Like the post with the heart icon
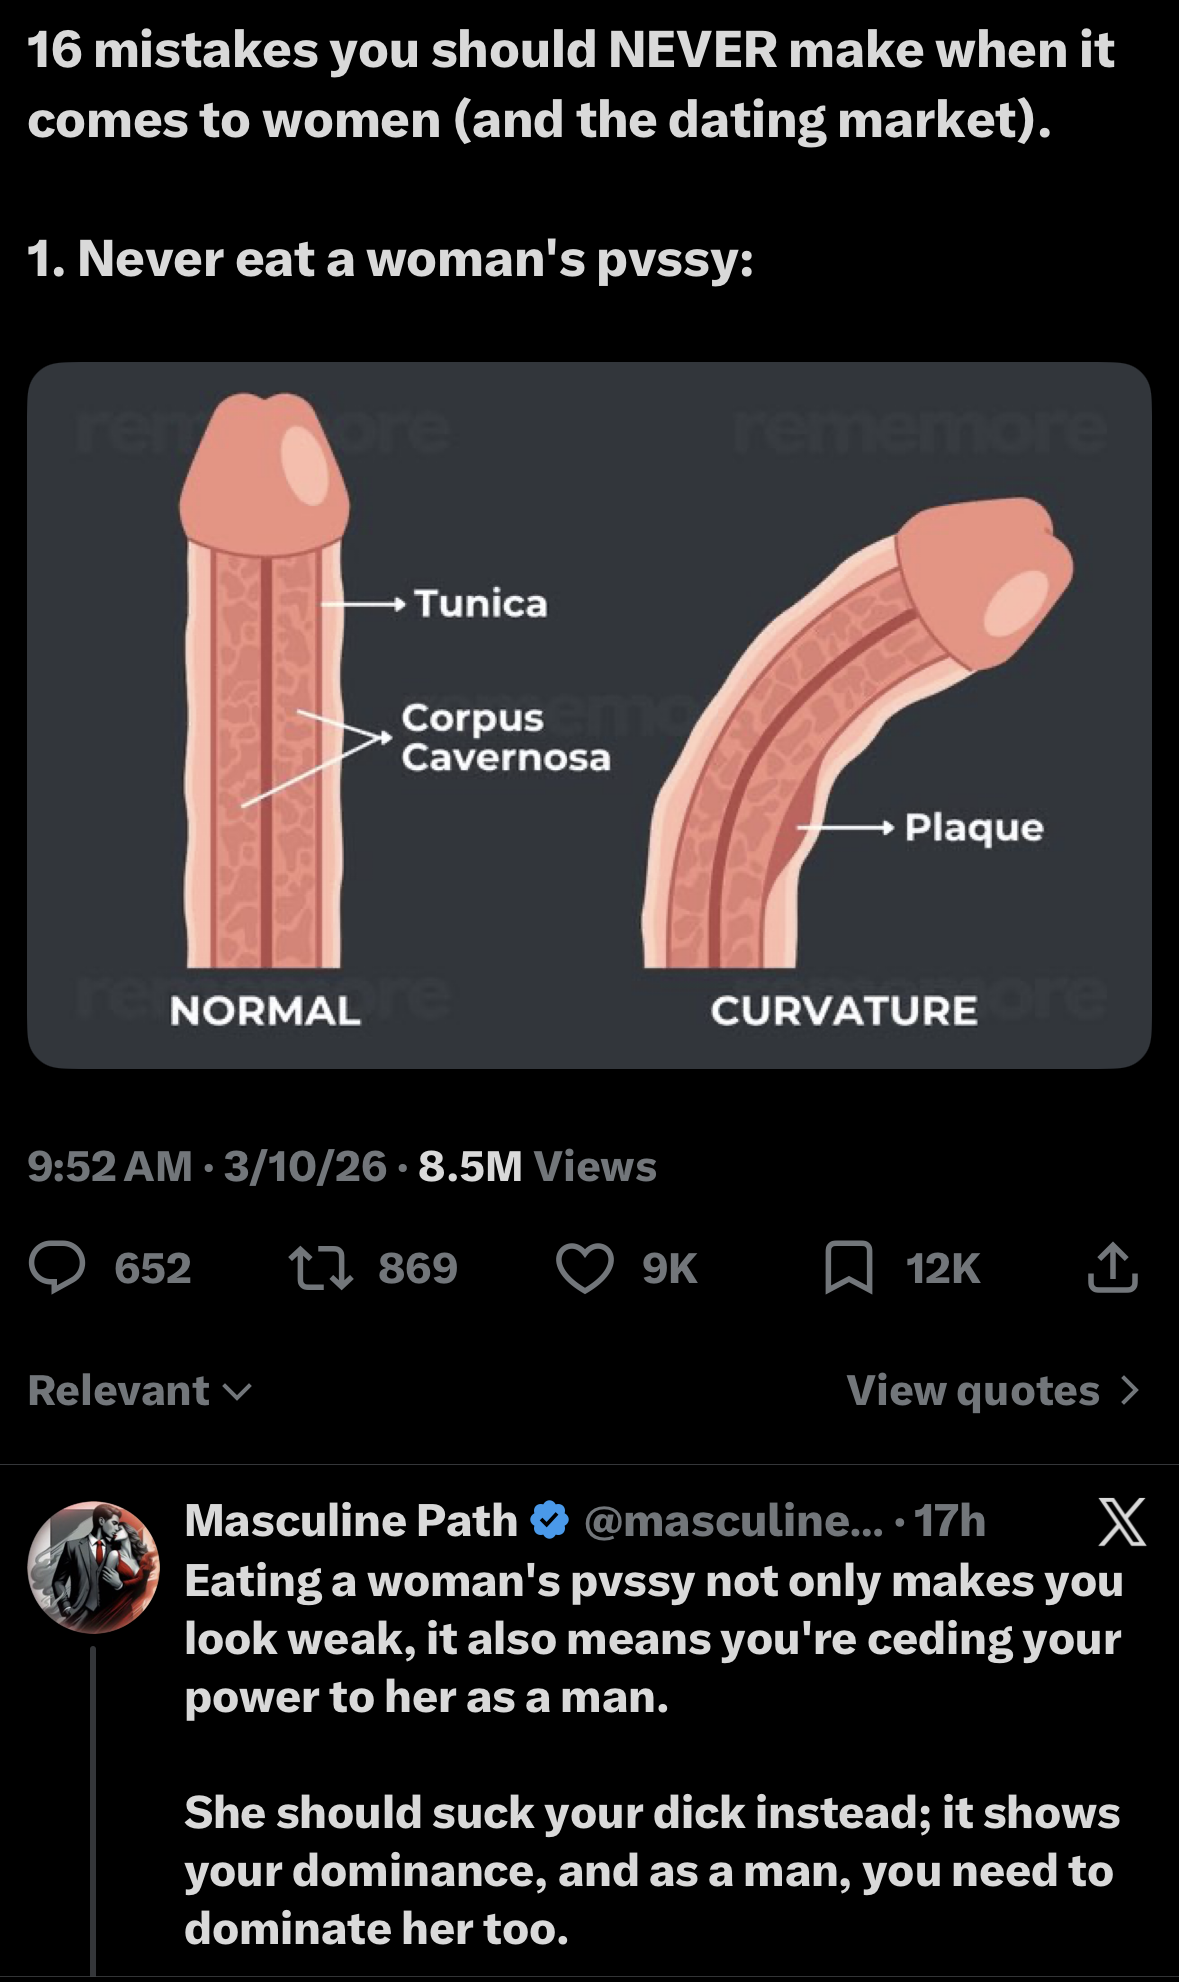 pos(584,1268)
